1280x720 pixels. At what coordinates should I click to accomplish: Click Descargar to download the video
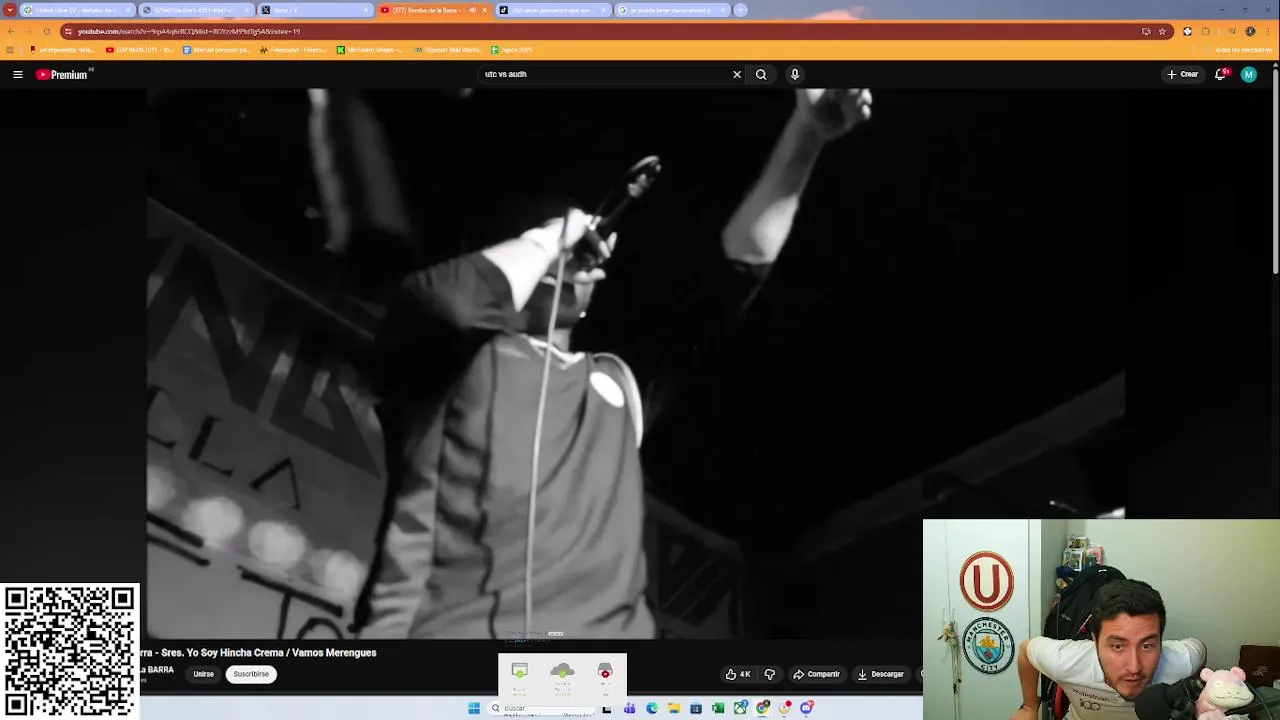pos(880,674)
